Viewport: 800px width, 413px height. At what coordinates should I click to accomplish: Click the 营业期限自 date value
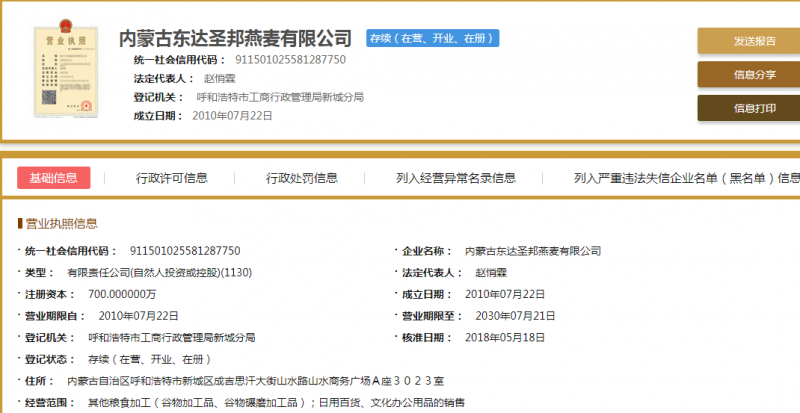point(138,316)
